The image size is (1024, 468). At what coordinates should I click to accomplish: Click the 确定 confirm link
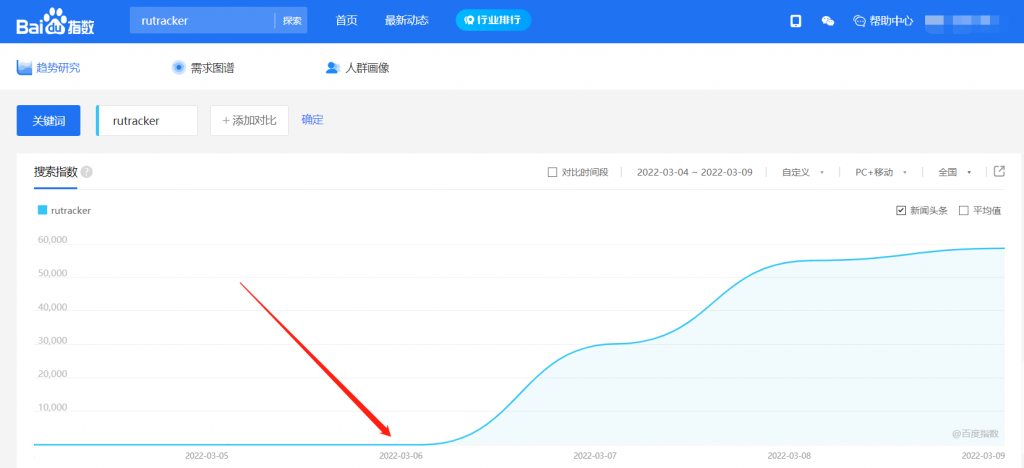pyautogui.click(x=312, y=120)
